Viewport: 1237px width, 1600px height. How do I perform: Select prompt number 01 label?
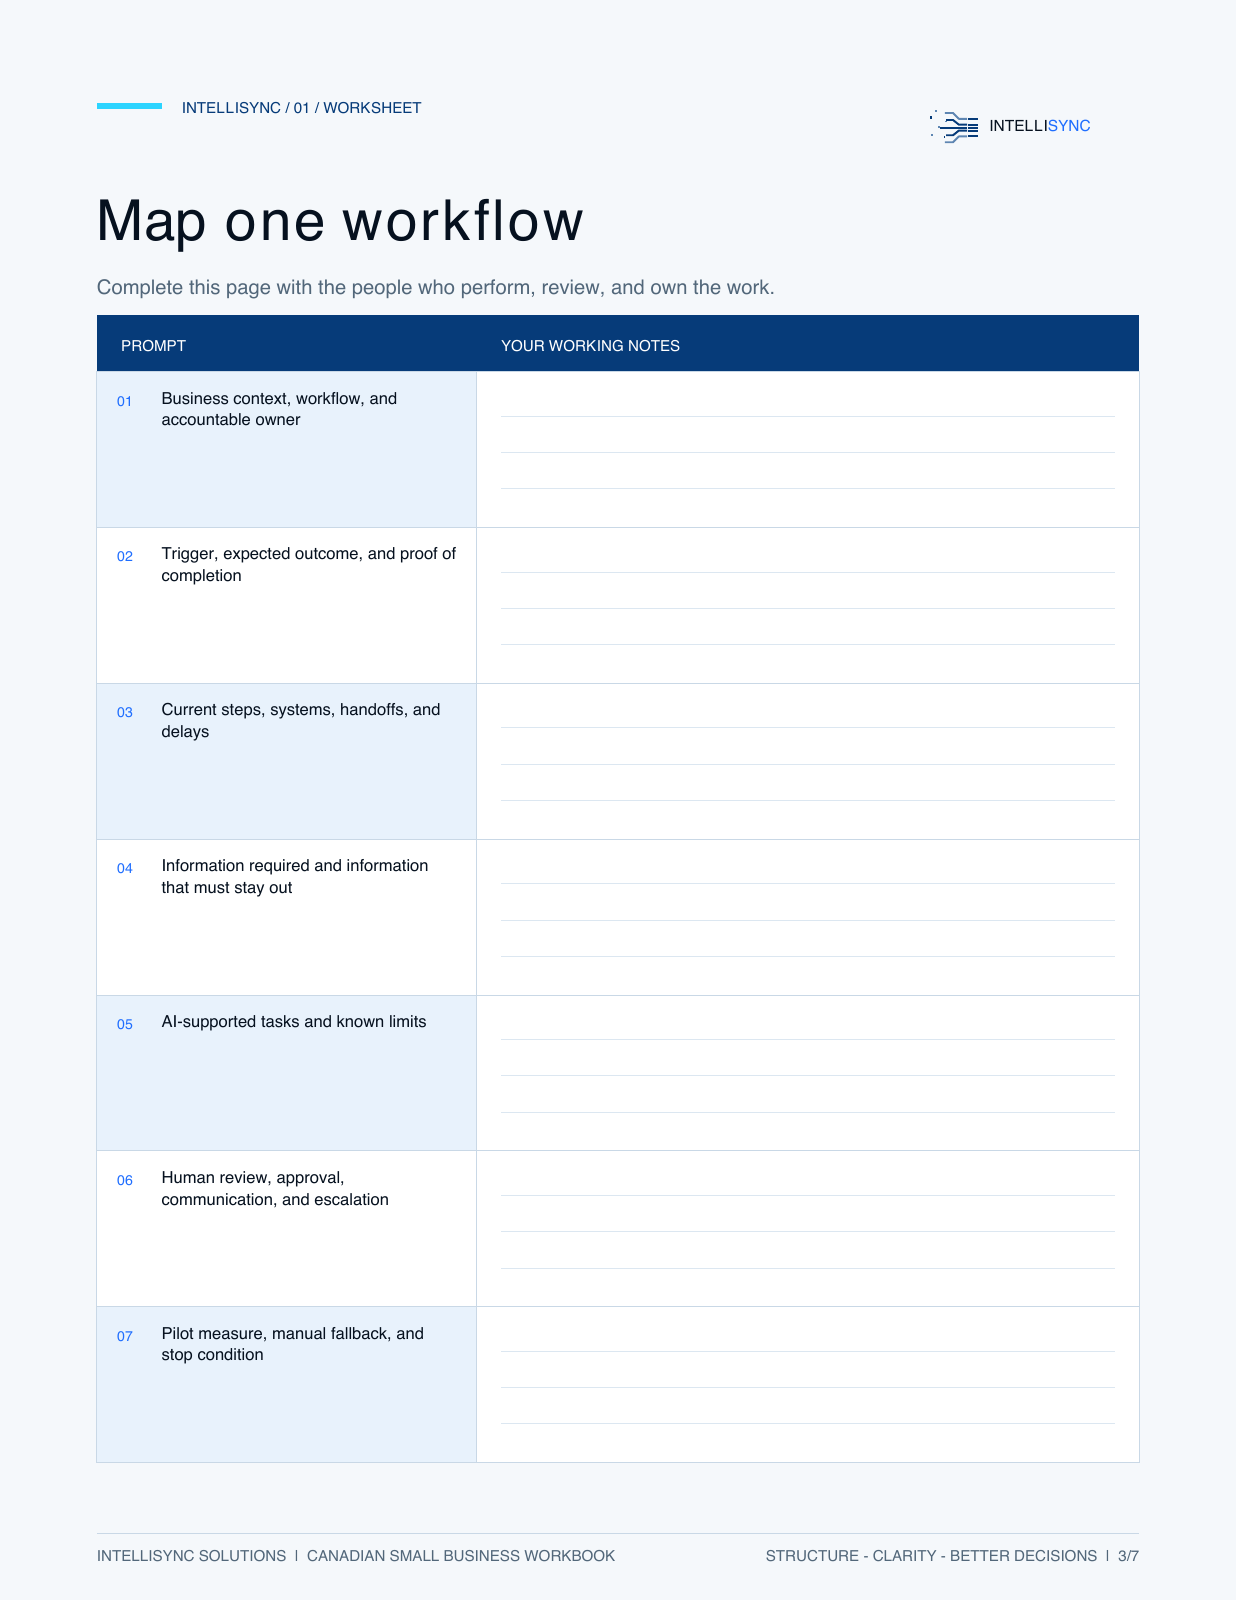[x=124, y=401]
